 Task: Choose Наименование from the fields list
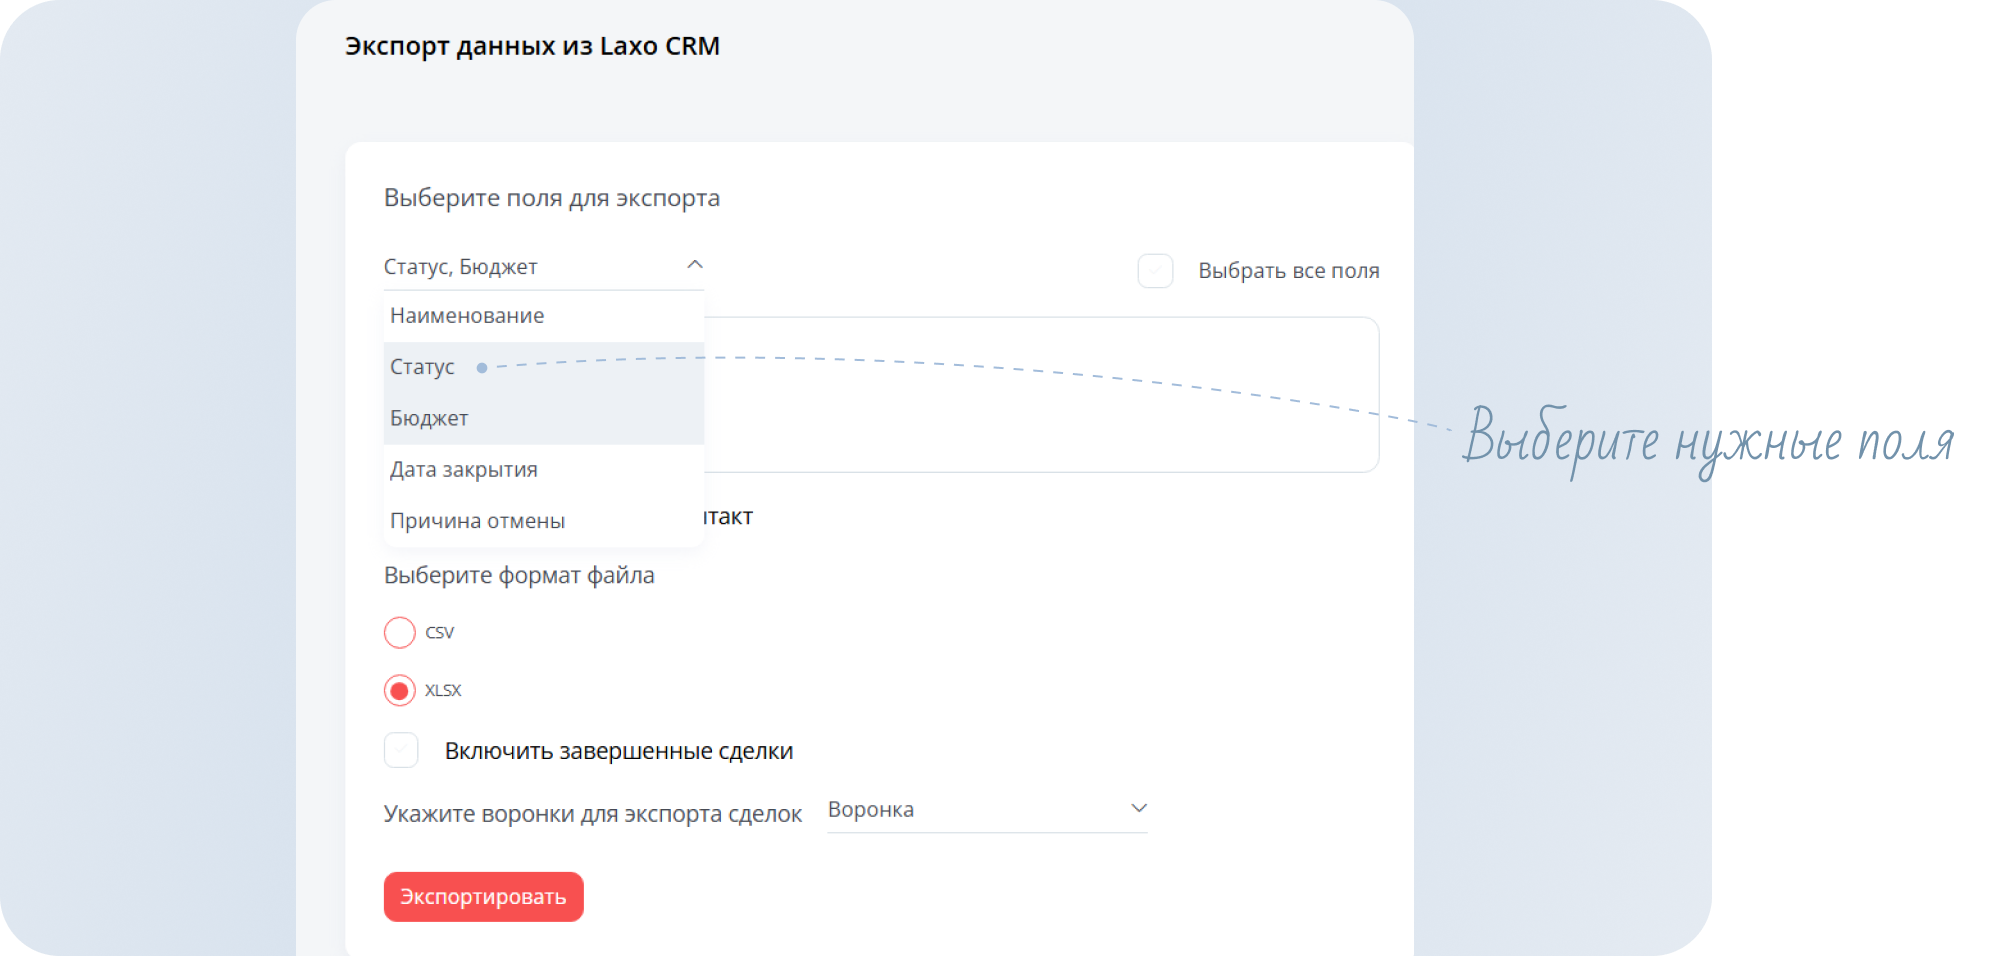544,316
